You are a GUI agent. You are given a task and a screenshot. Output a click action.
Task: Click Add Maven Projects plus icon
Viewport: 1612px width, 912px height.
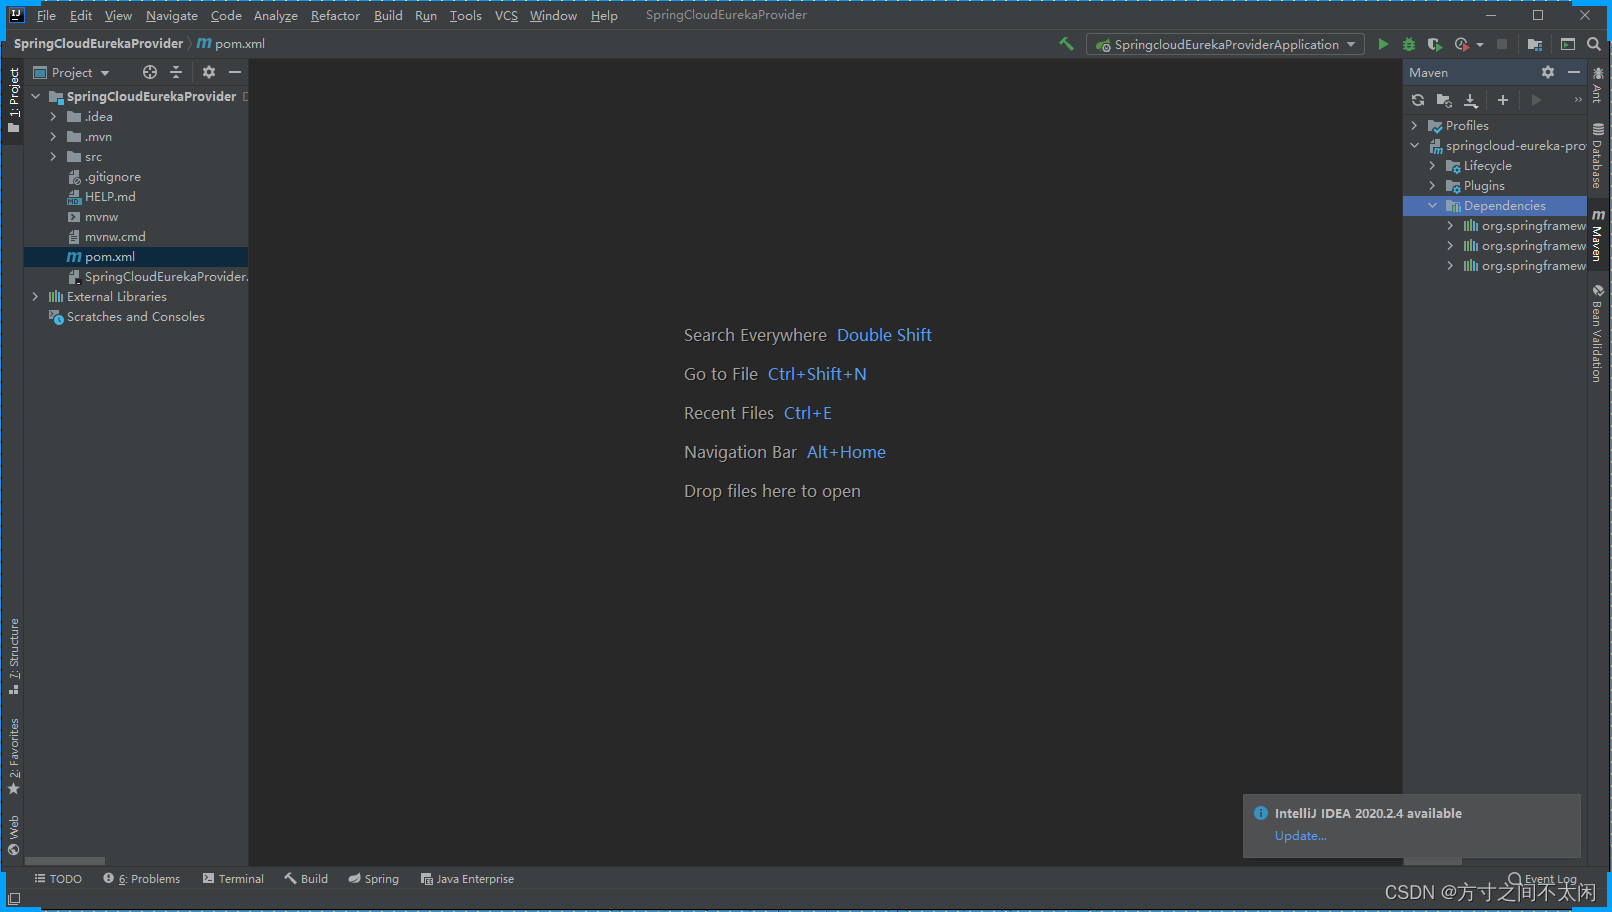(x=1502, y=100)
